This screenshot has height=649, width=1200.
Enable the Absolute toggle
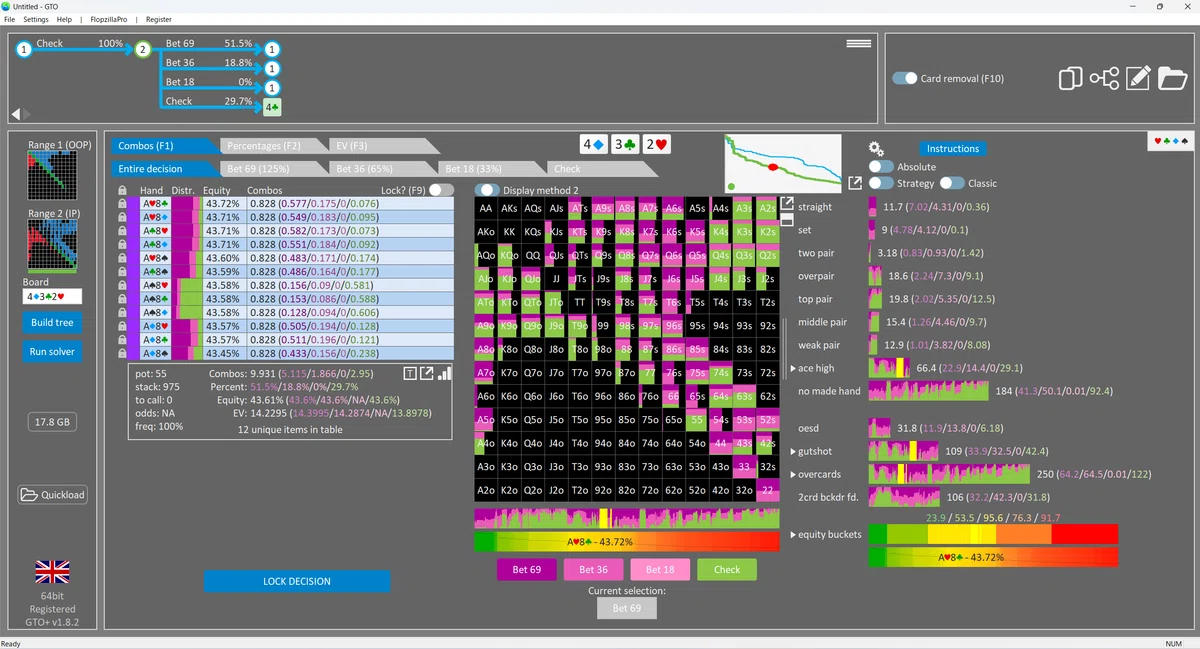[881, 167]
